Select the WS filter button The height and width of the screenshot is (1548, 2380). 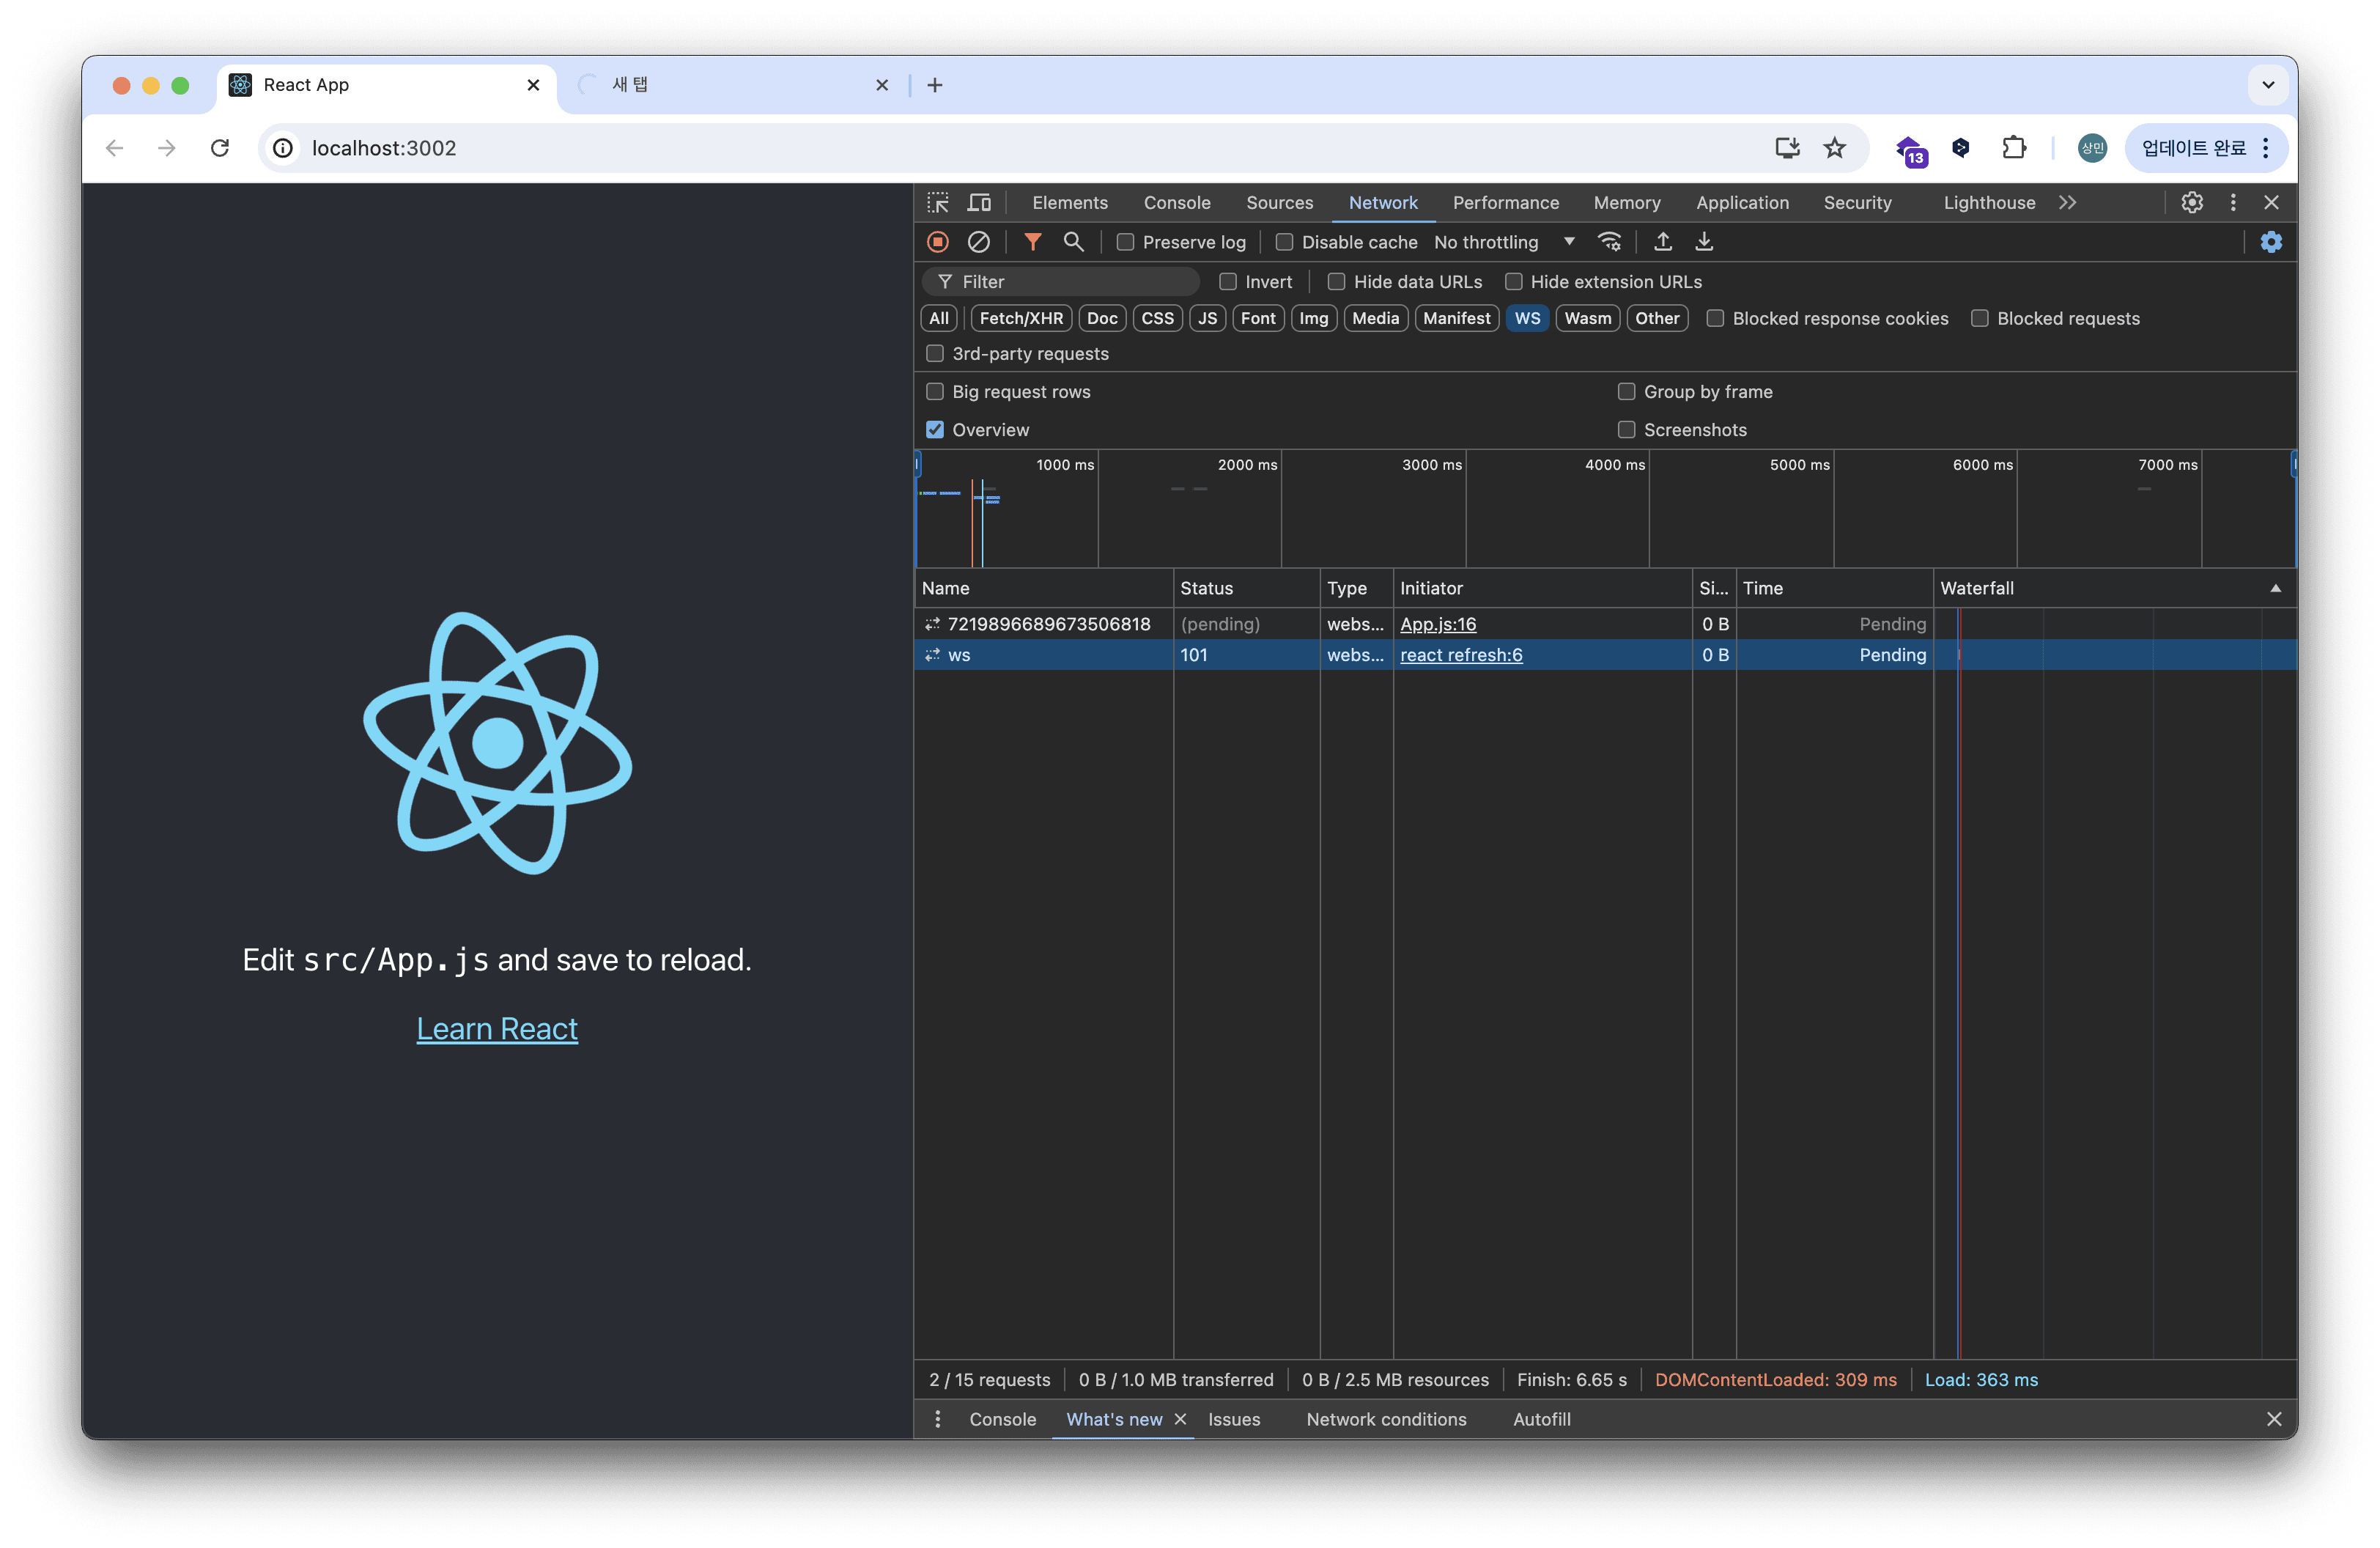[x=1527, y=319]
